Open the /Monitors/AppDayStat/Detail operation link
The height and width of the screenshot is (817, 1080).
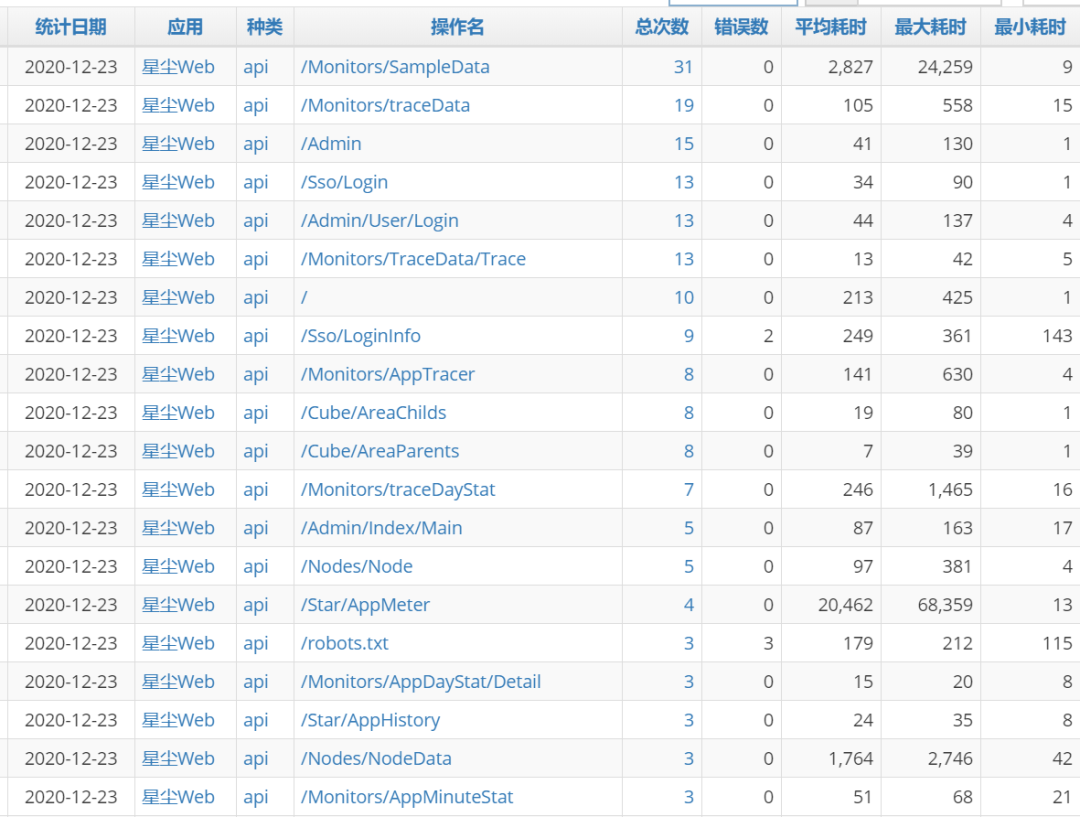[x=421, y=682]
